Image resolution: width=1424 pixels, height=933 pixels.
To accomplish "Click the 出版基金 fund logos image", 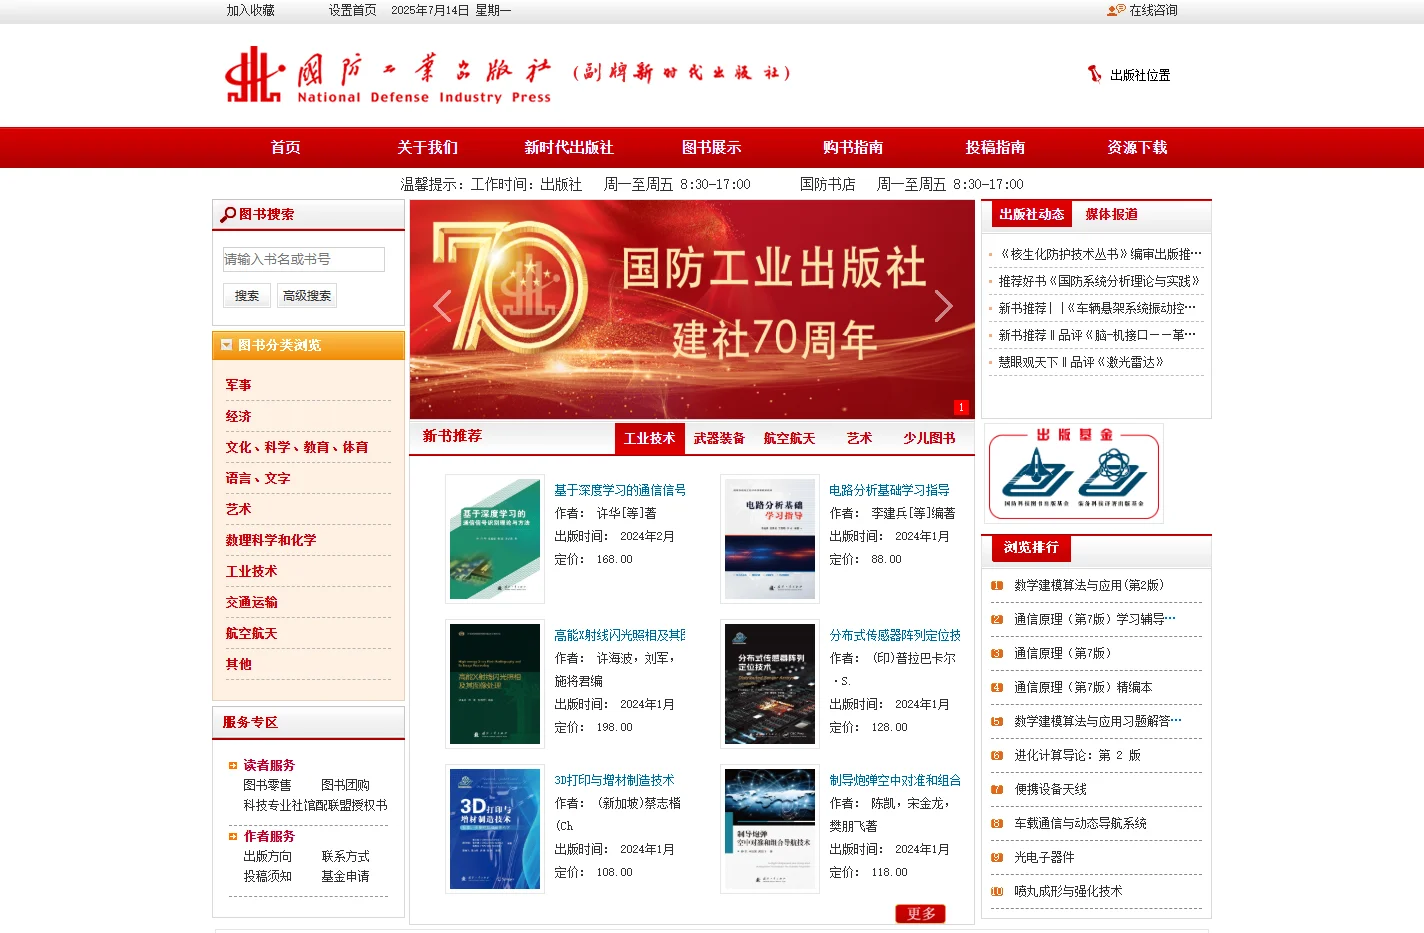I will [x=1074, y=473].
